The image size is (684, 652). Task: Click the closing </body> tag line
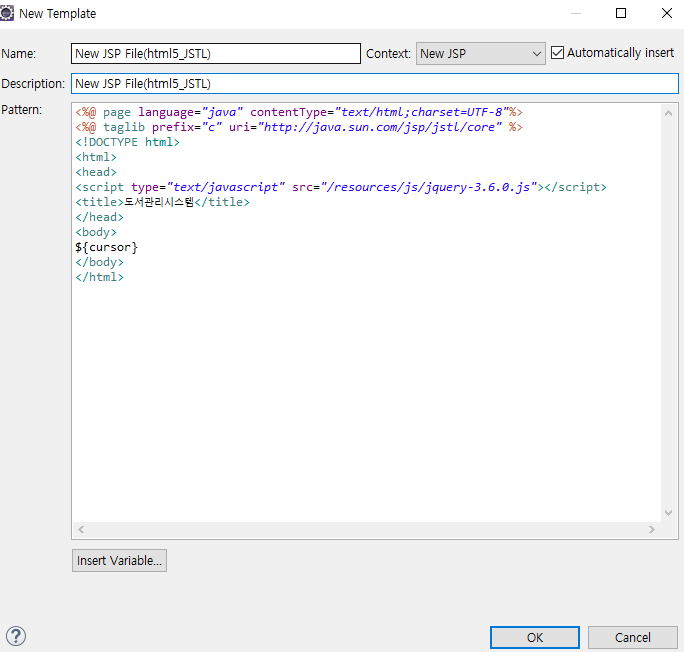(99, 262)
